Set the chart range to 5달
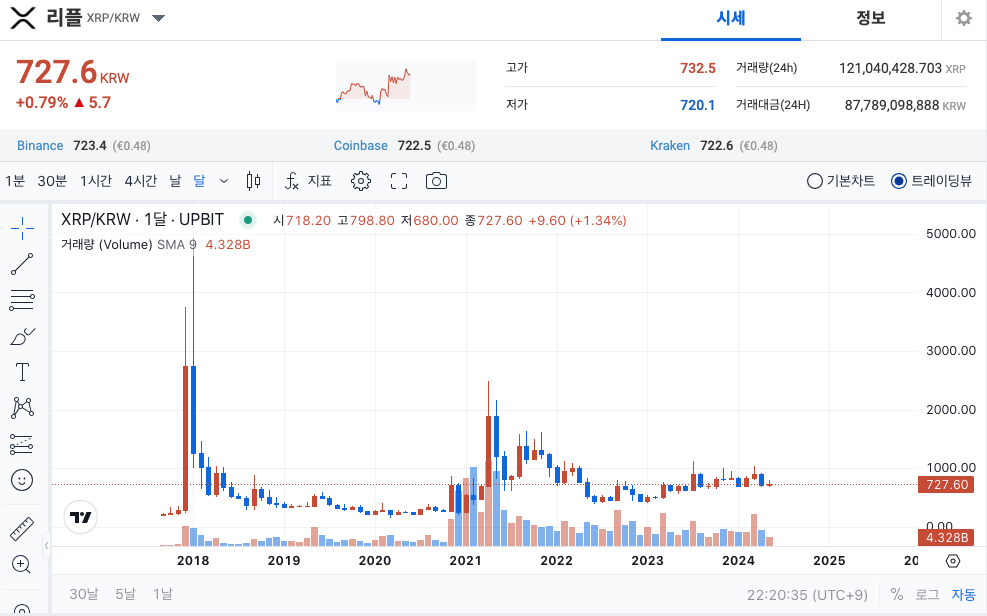This screenshot has width=987, height=616. click(125, 594)
